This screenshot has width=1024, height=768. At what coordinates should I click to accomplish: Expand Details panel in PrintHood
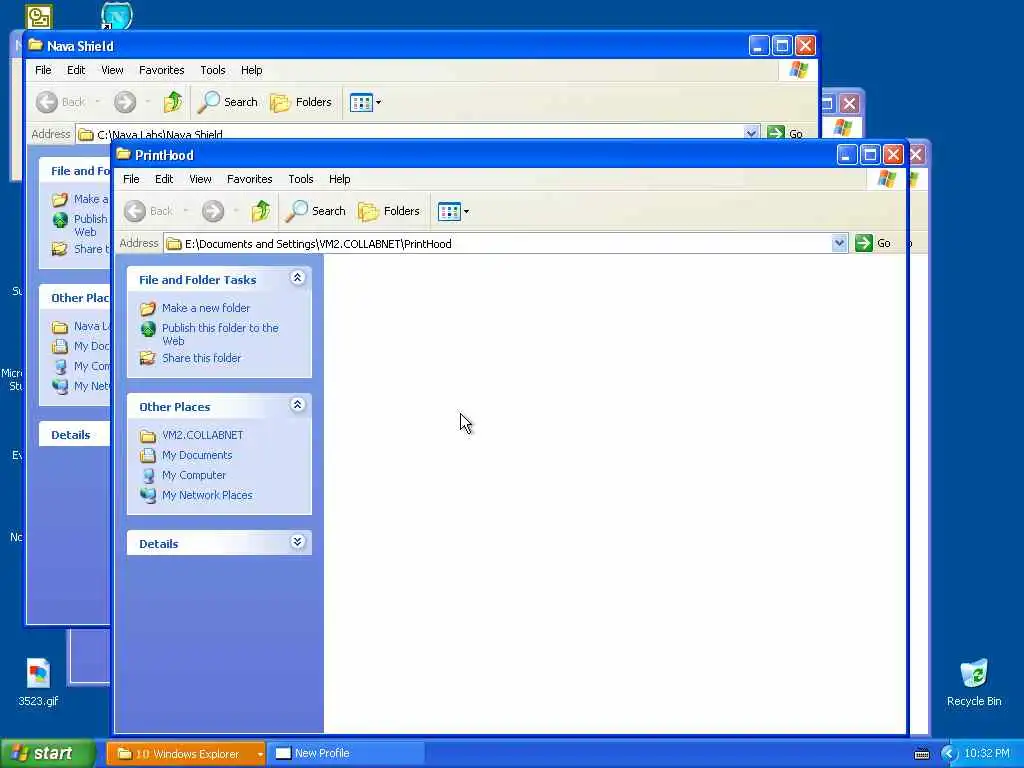(x=297, y=542)
